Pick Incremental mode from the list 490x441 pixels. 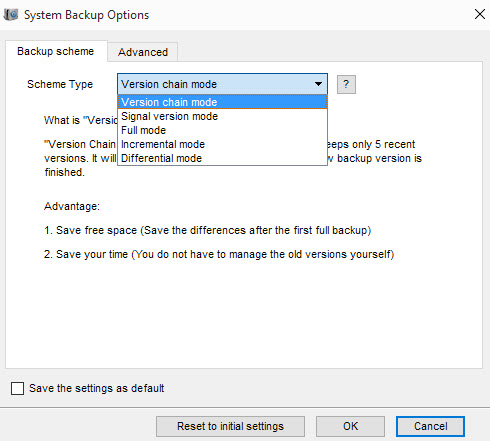point(222,144)
